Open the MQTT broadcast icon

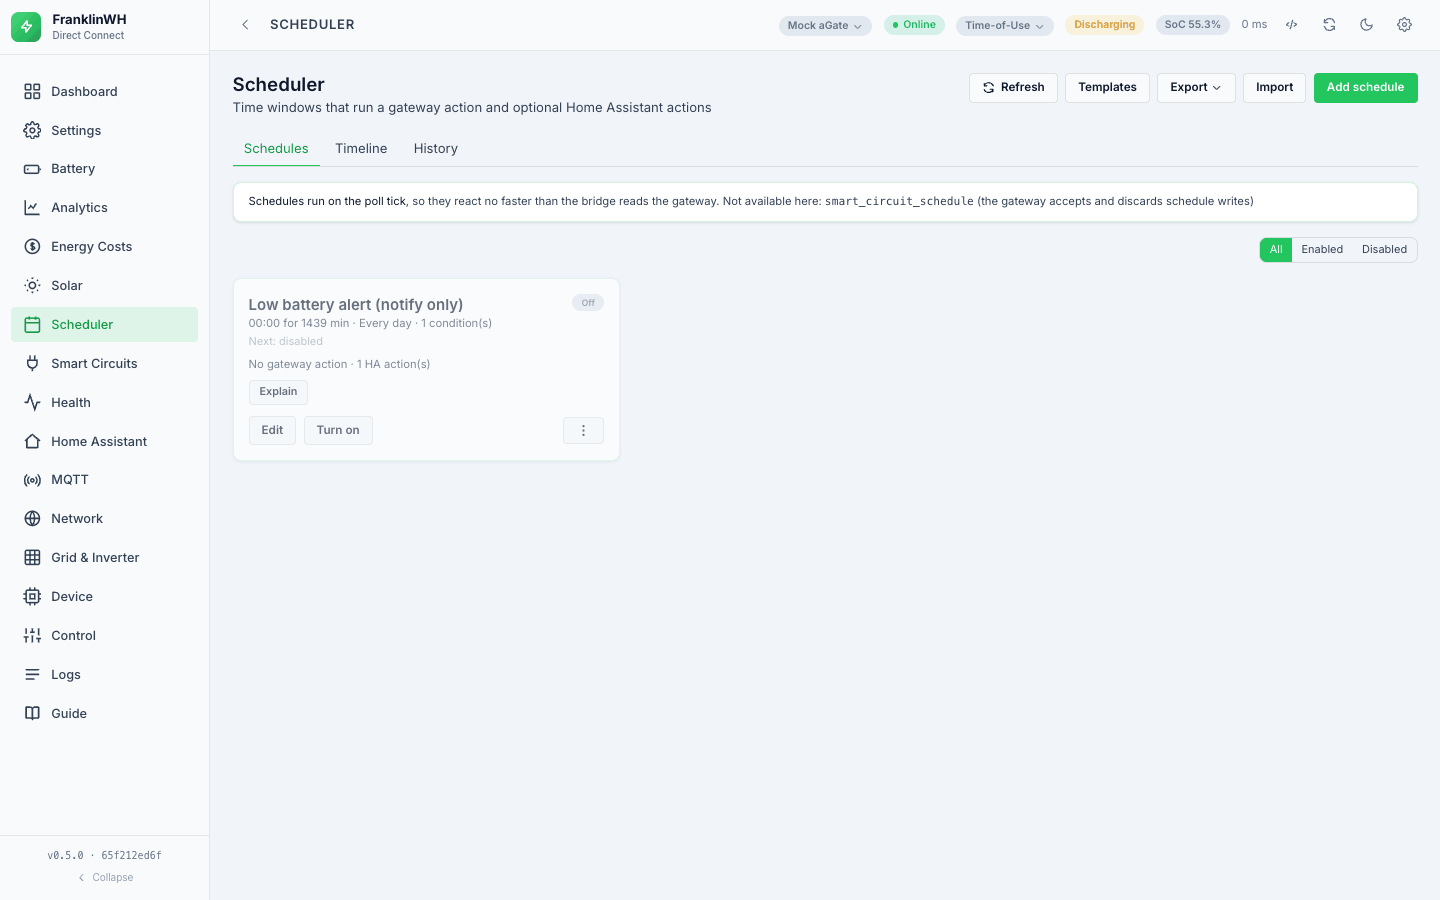click(x=32, y=480)
